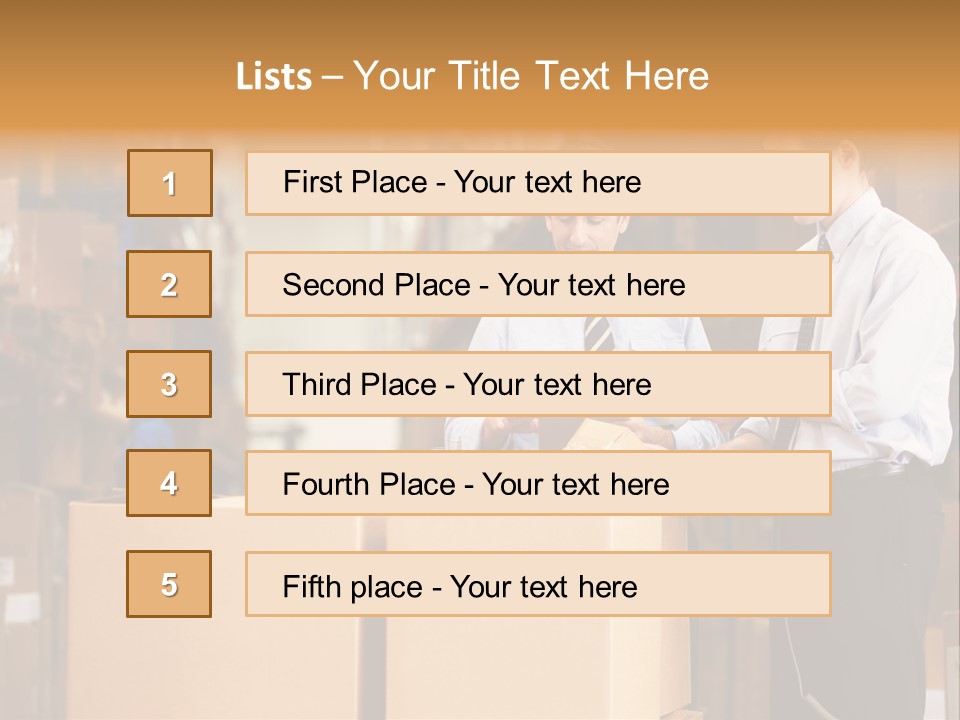
Task: Click the number 5 box
Action: [x=169, y=584]
